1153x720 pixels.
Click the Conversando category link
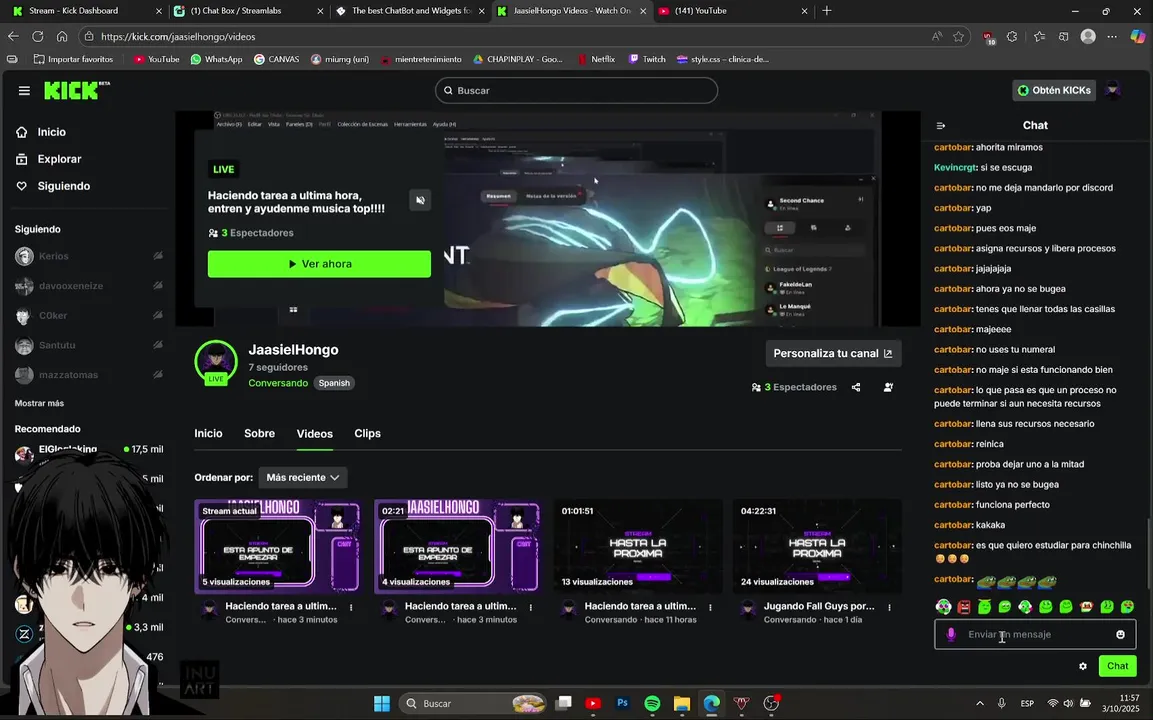pyautogui.click(x=278, y=383)
